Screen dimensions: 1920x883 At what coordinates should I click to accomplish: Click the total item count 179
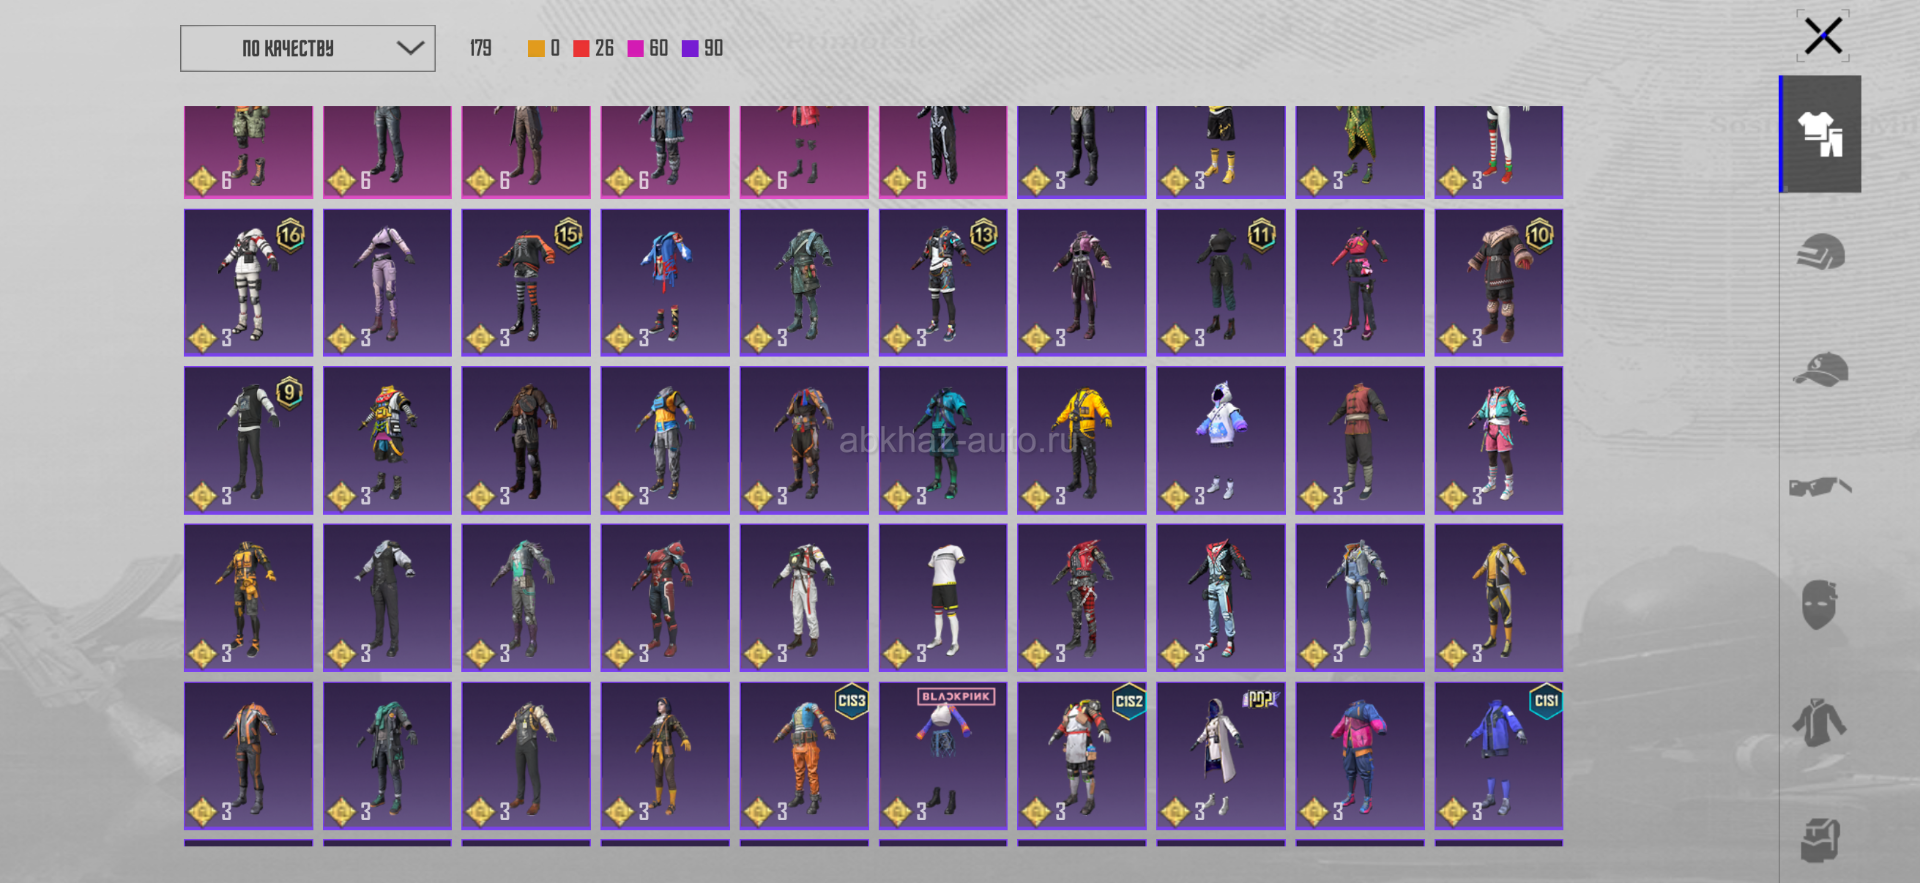point(481,48)
